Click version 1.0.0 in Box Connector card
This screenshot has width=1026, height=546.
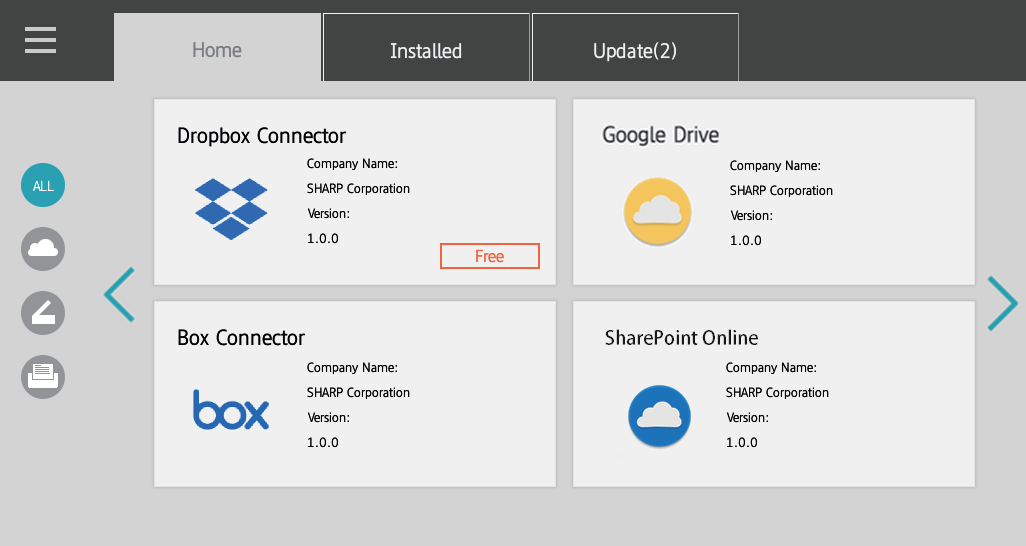(323, 443)
